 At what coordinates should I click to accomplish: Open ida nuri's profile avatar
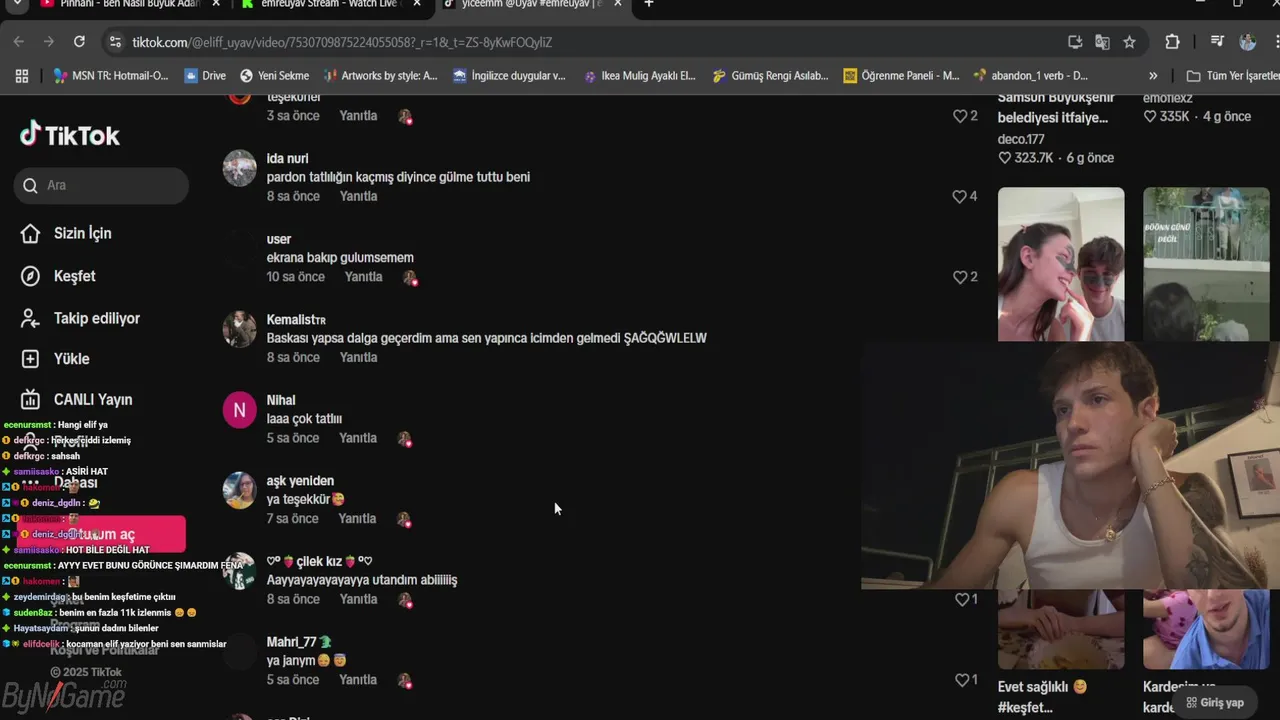(x=239, y=168)
